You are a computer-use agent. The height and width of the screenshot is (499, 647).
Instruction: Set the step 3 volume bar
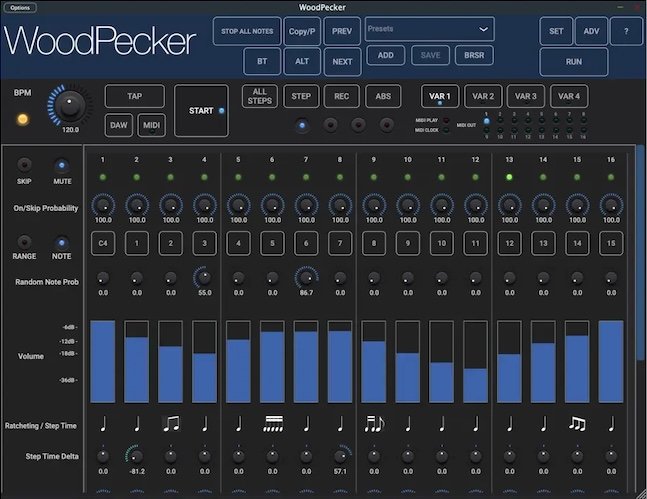[x=170, y=362]
